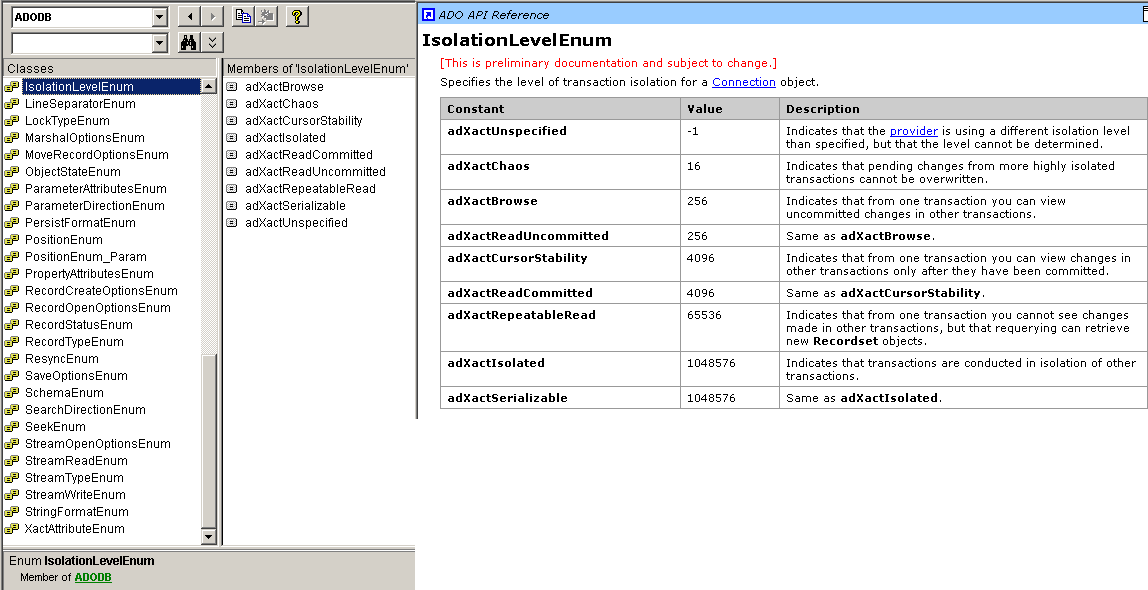The width and height of the screenshot is (1148, 590).
Task: Click the Copy to Clipboard icon
Action: click(x=243, y=17)
